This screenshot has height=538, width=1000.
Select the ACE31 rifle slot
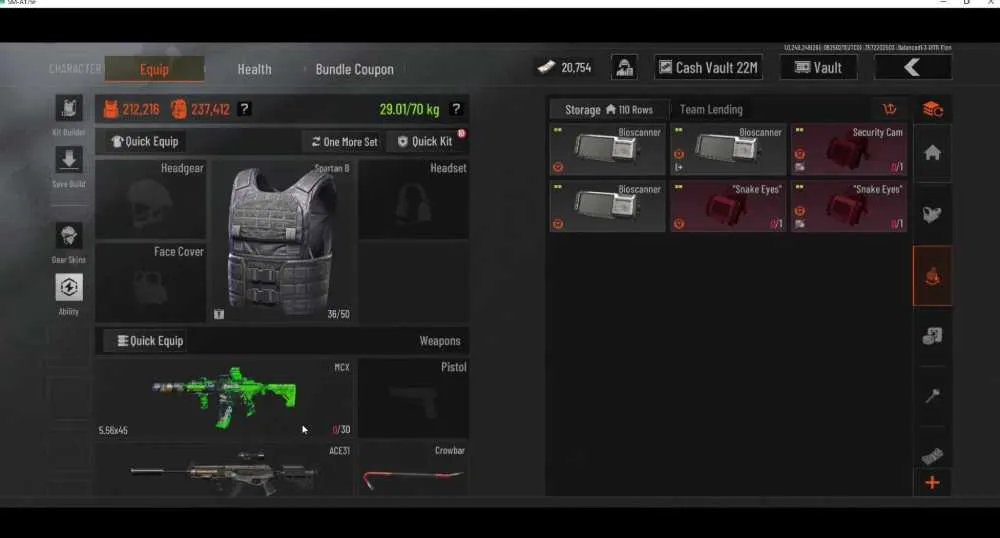(224, 469)
